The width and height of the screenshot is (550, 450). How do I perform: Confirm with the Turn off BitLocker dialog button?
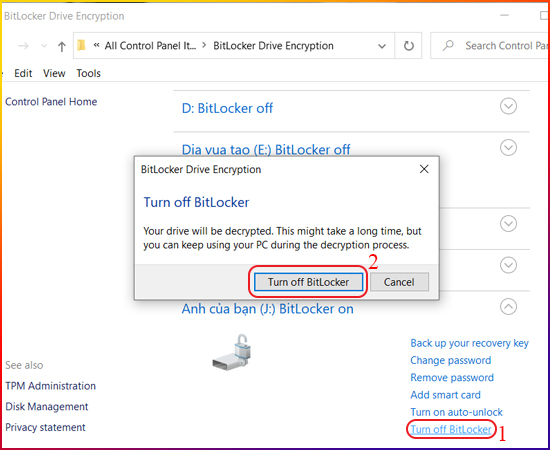tap(308, 282)
